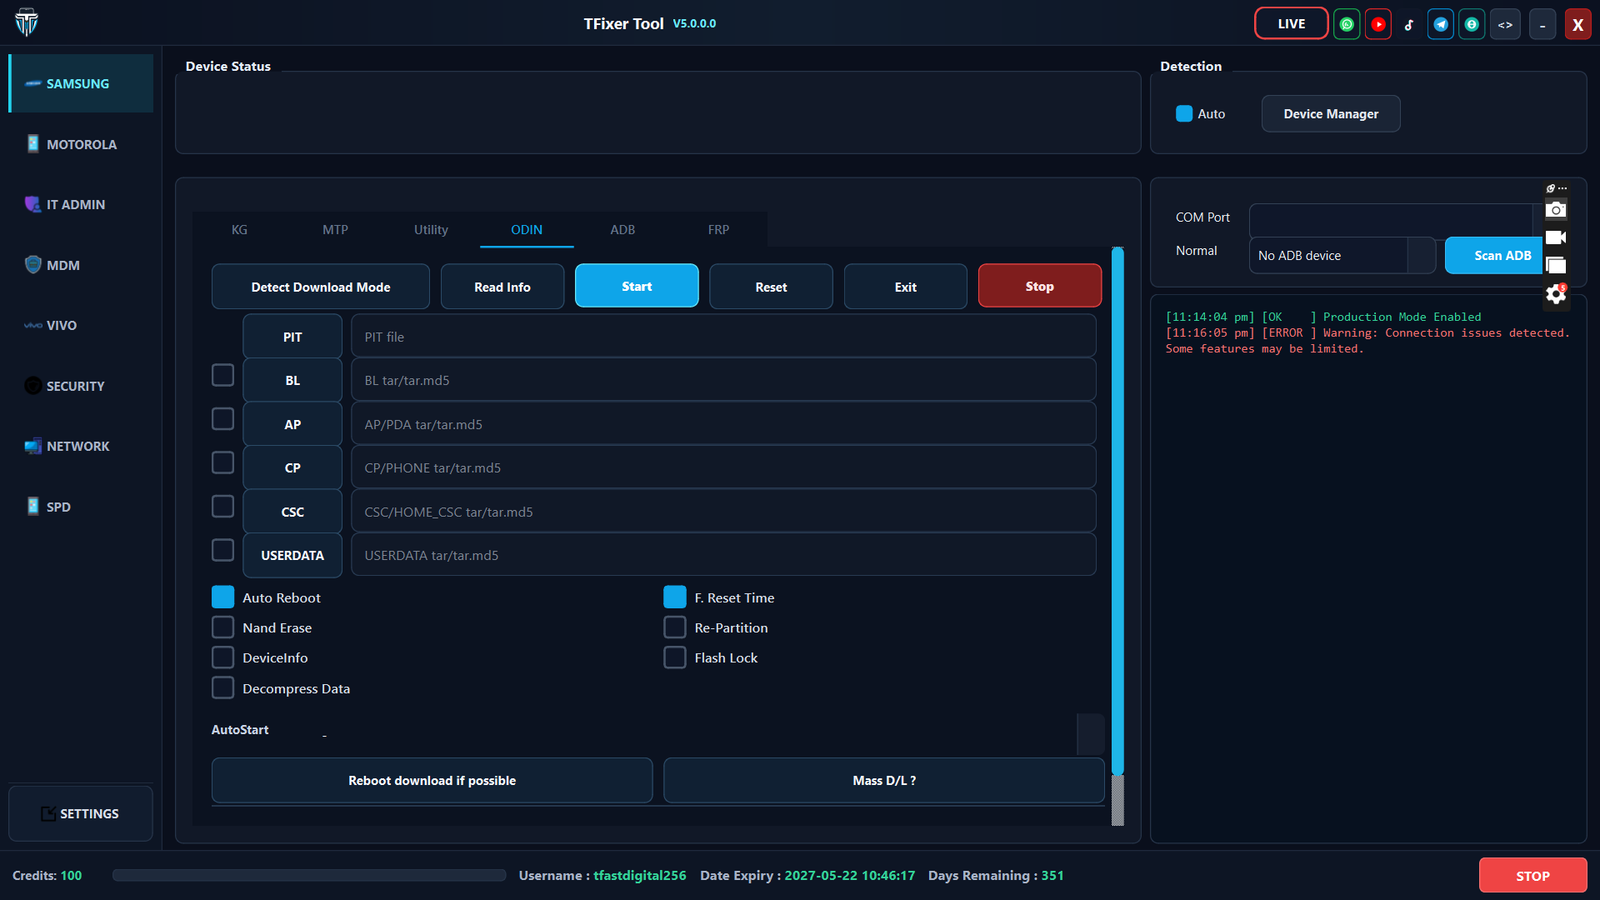Click the STOP button in status bar
The image size is (1600, 900).
click(1533, 875)
